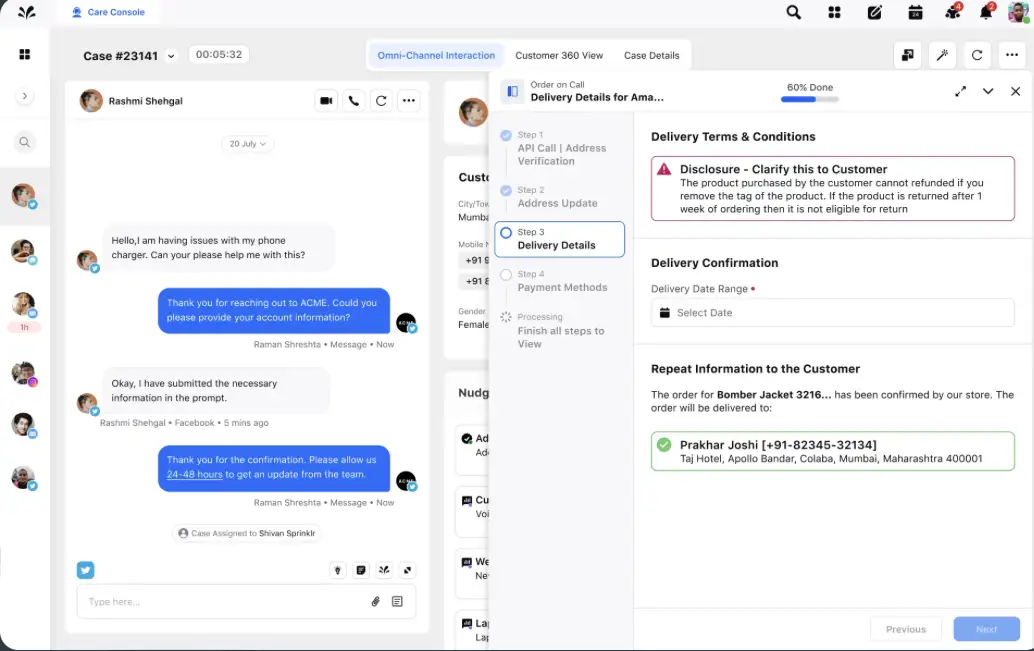
Task: Open more options in conversation header
Action: [x=409, y=101]
